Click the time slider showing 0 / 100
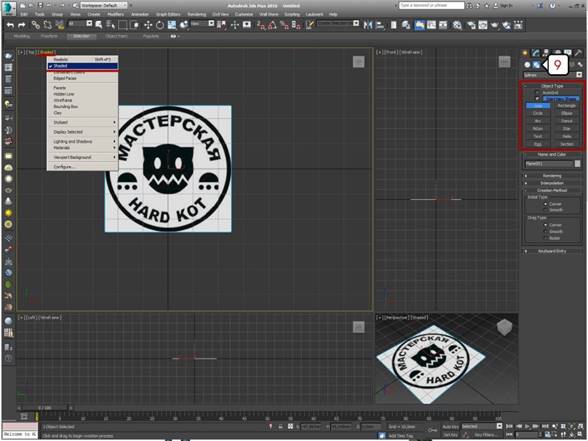The width and height of the screenshot is (588, 441). pos(44,408)
